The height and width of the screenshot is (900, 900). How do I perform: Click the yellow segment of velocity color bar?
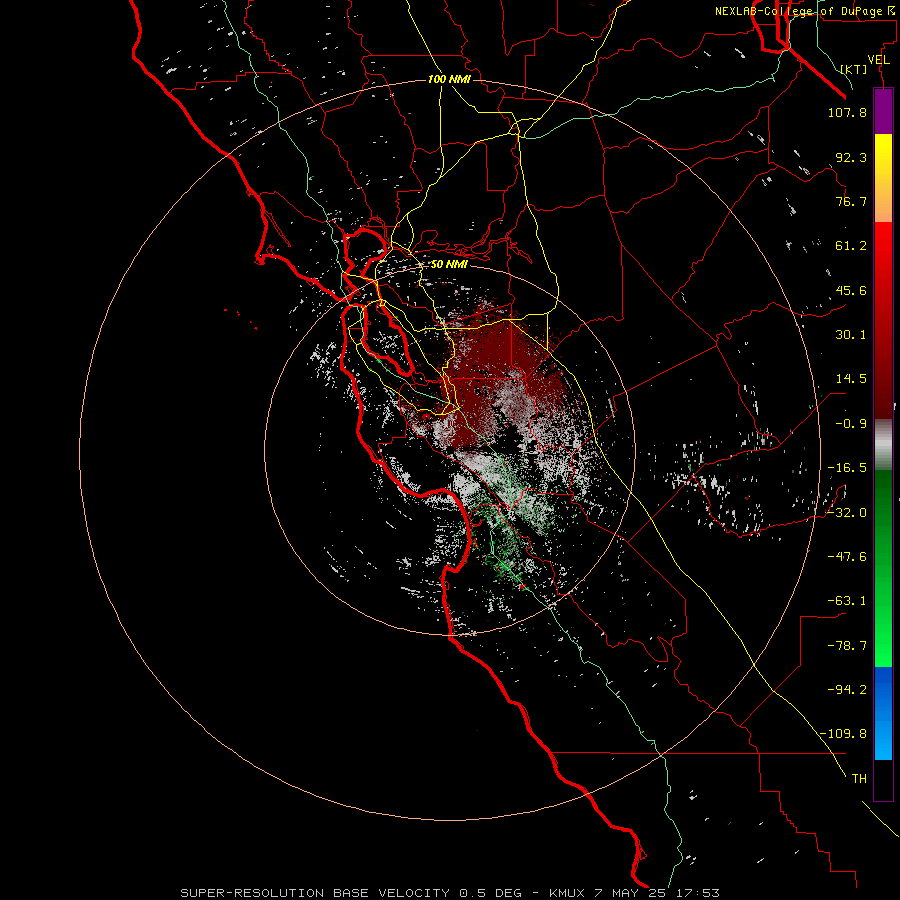883,178
